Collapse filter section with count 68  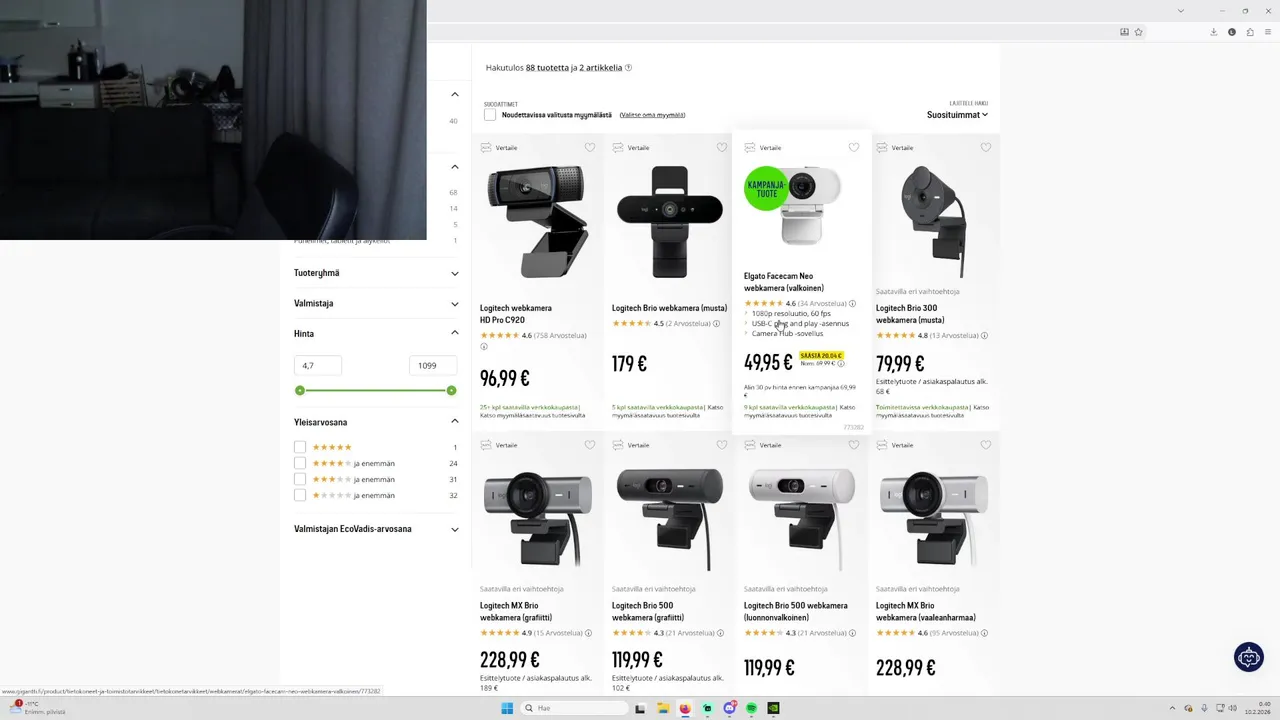[454, 167]
